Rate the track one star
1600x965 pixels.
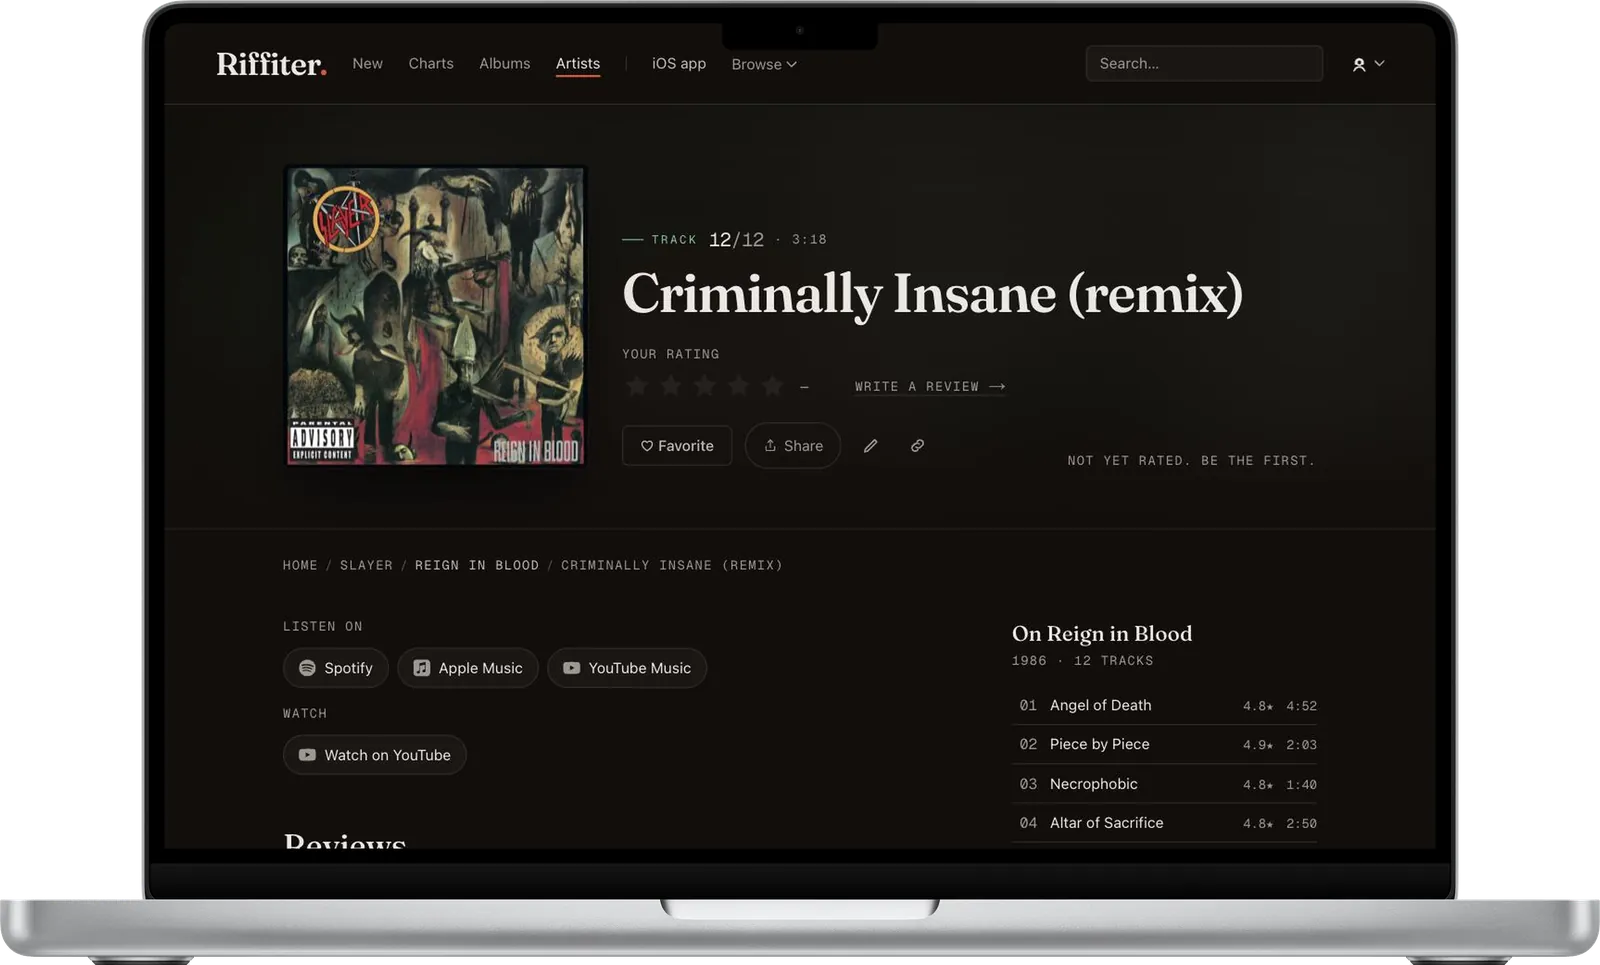[x=637, y=386]
